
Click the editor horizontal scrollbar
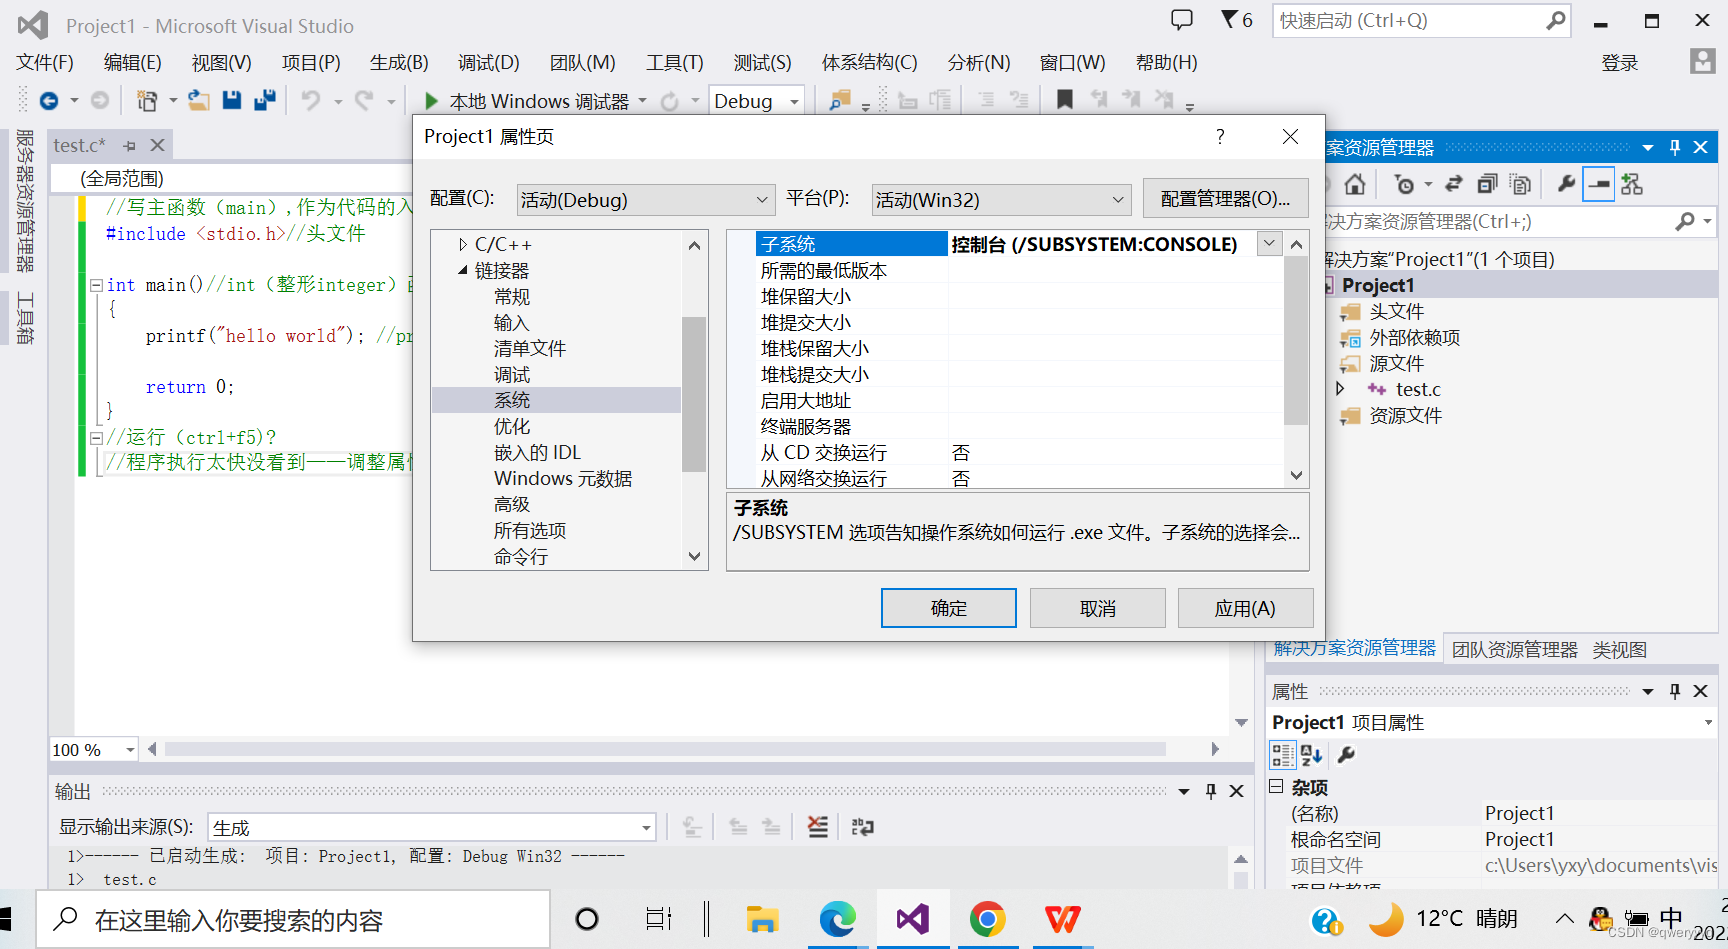pyautogui.click(x=665, y=749)
